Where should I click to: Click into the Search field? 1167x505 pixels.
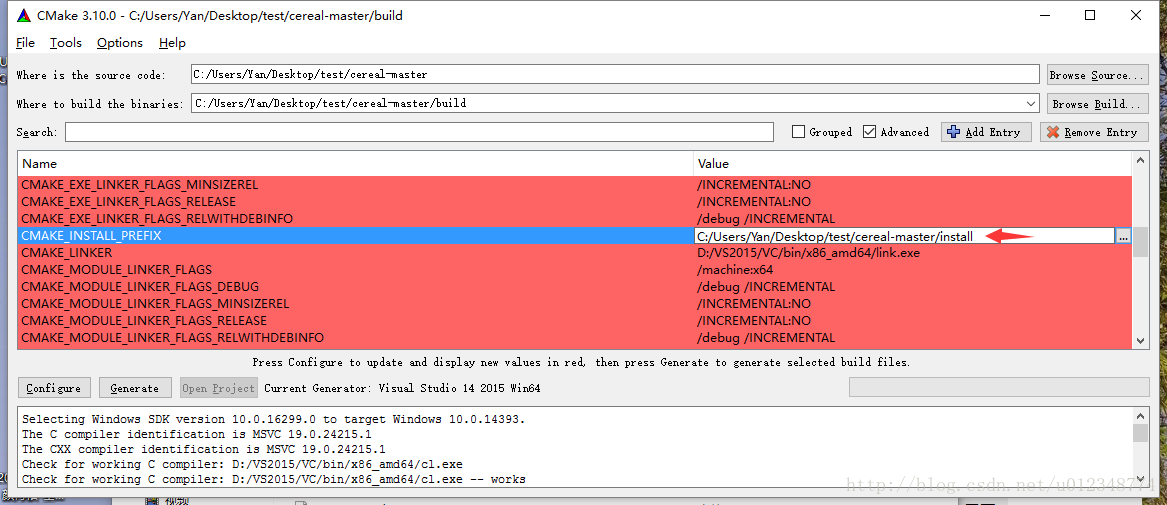click(x=419, y=132)
